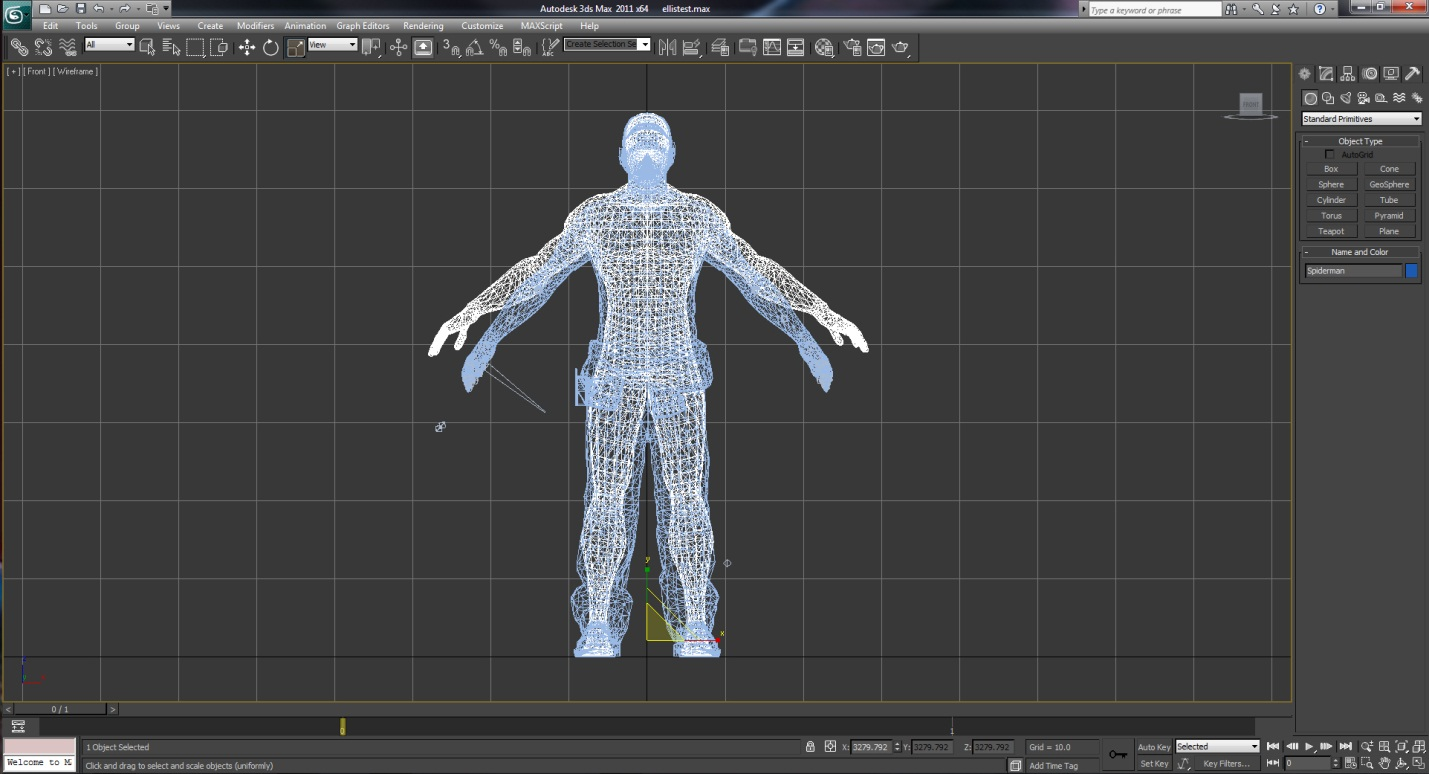Switch to the Hierarchy panel
1429x774 pixels.
coord(1348,74)
